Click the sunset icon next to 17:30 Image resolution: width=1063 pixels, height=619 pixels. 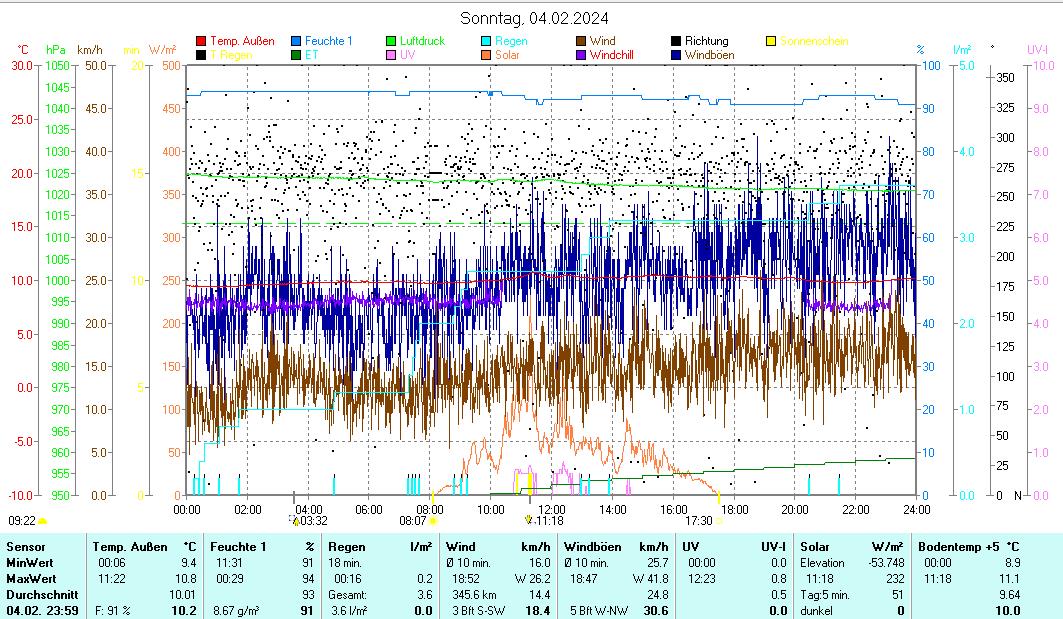point(719,521)
